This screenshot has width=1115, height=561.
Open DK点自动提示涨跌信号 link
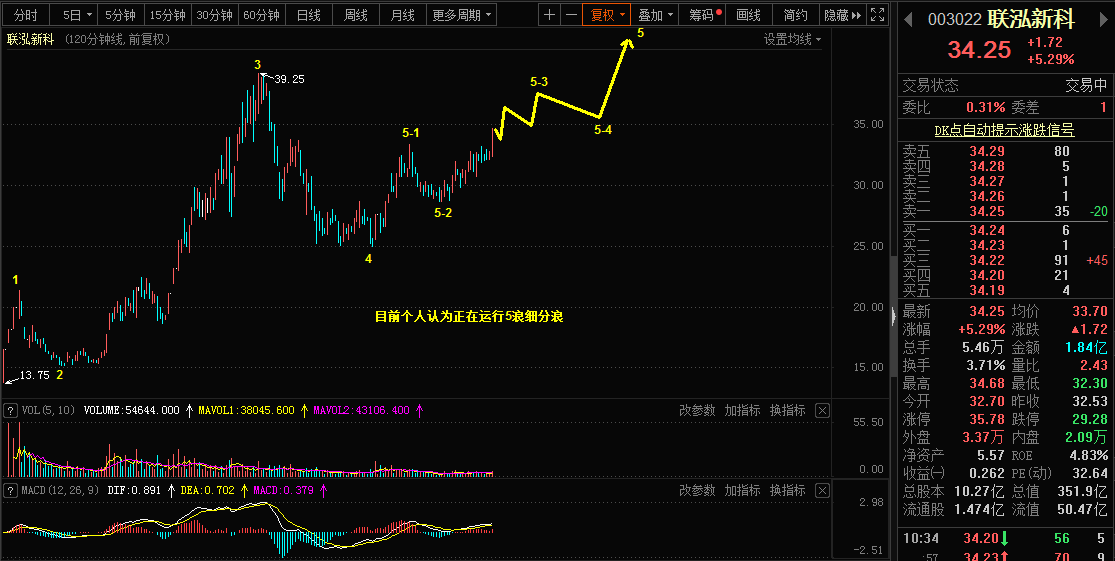pos(1004,130)
